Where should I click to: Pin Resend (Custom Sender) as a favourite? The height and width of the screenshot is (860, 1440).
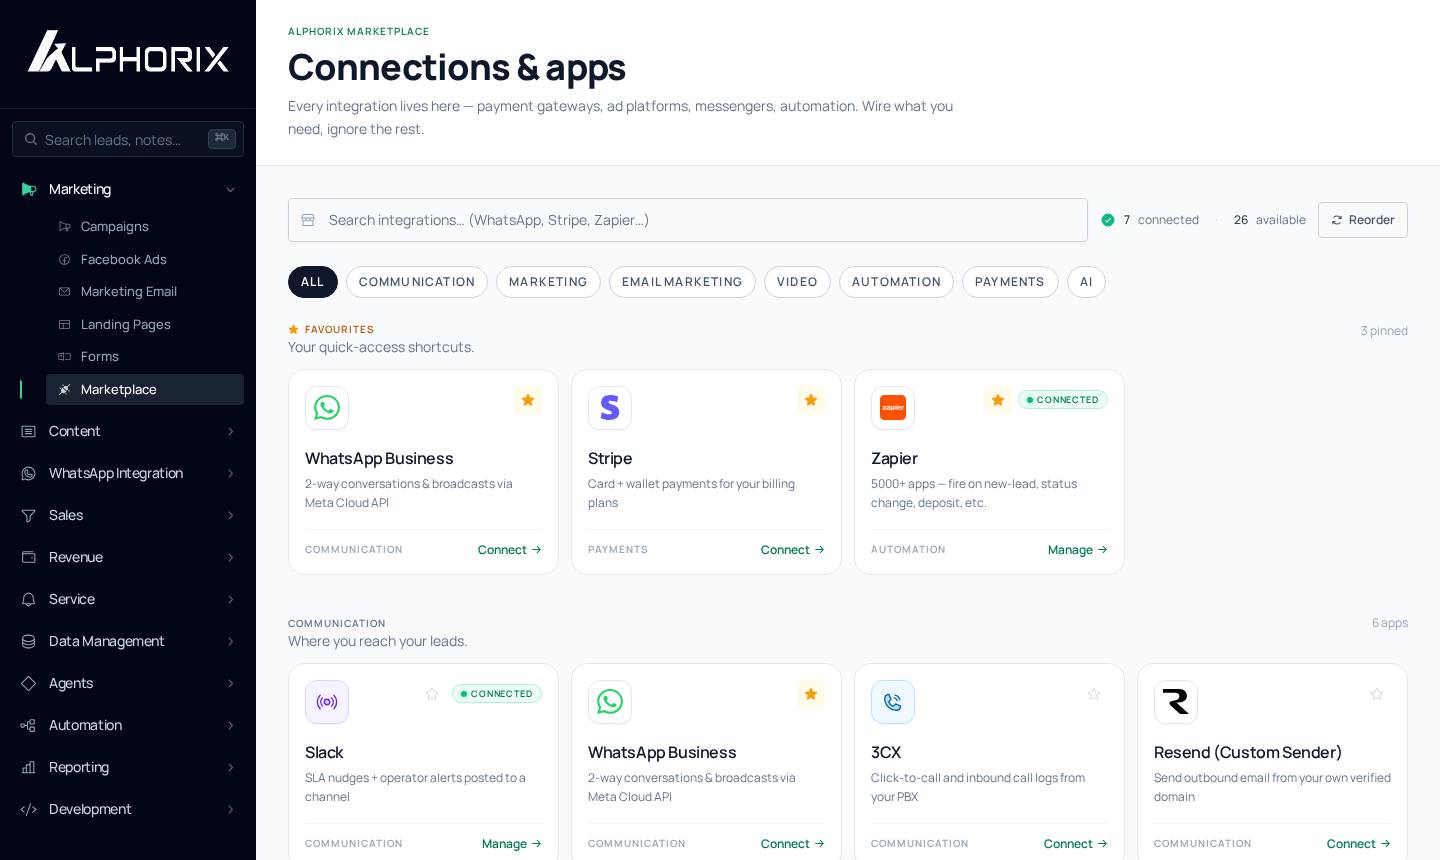1377,694
